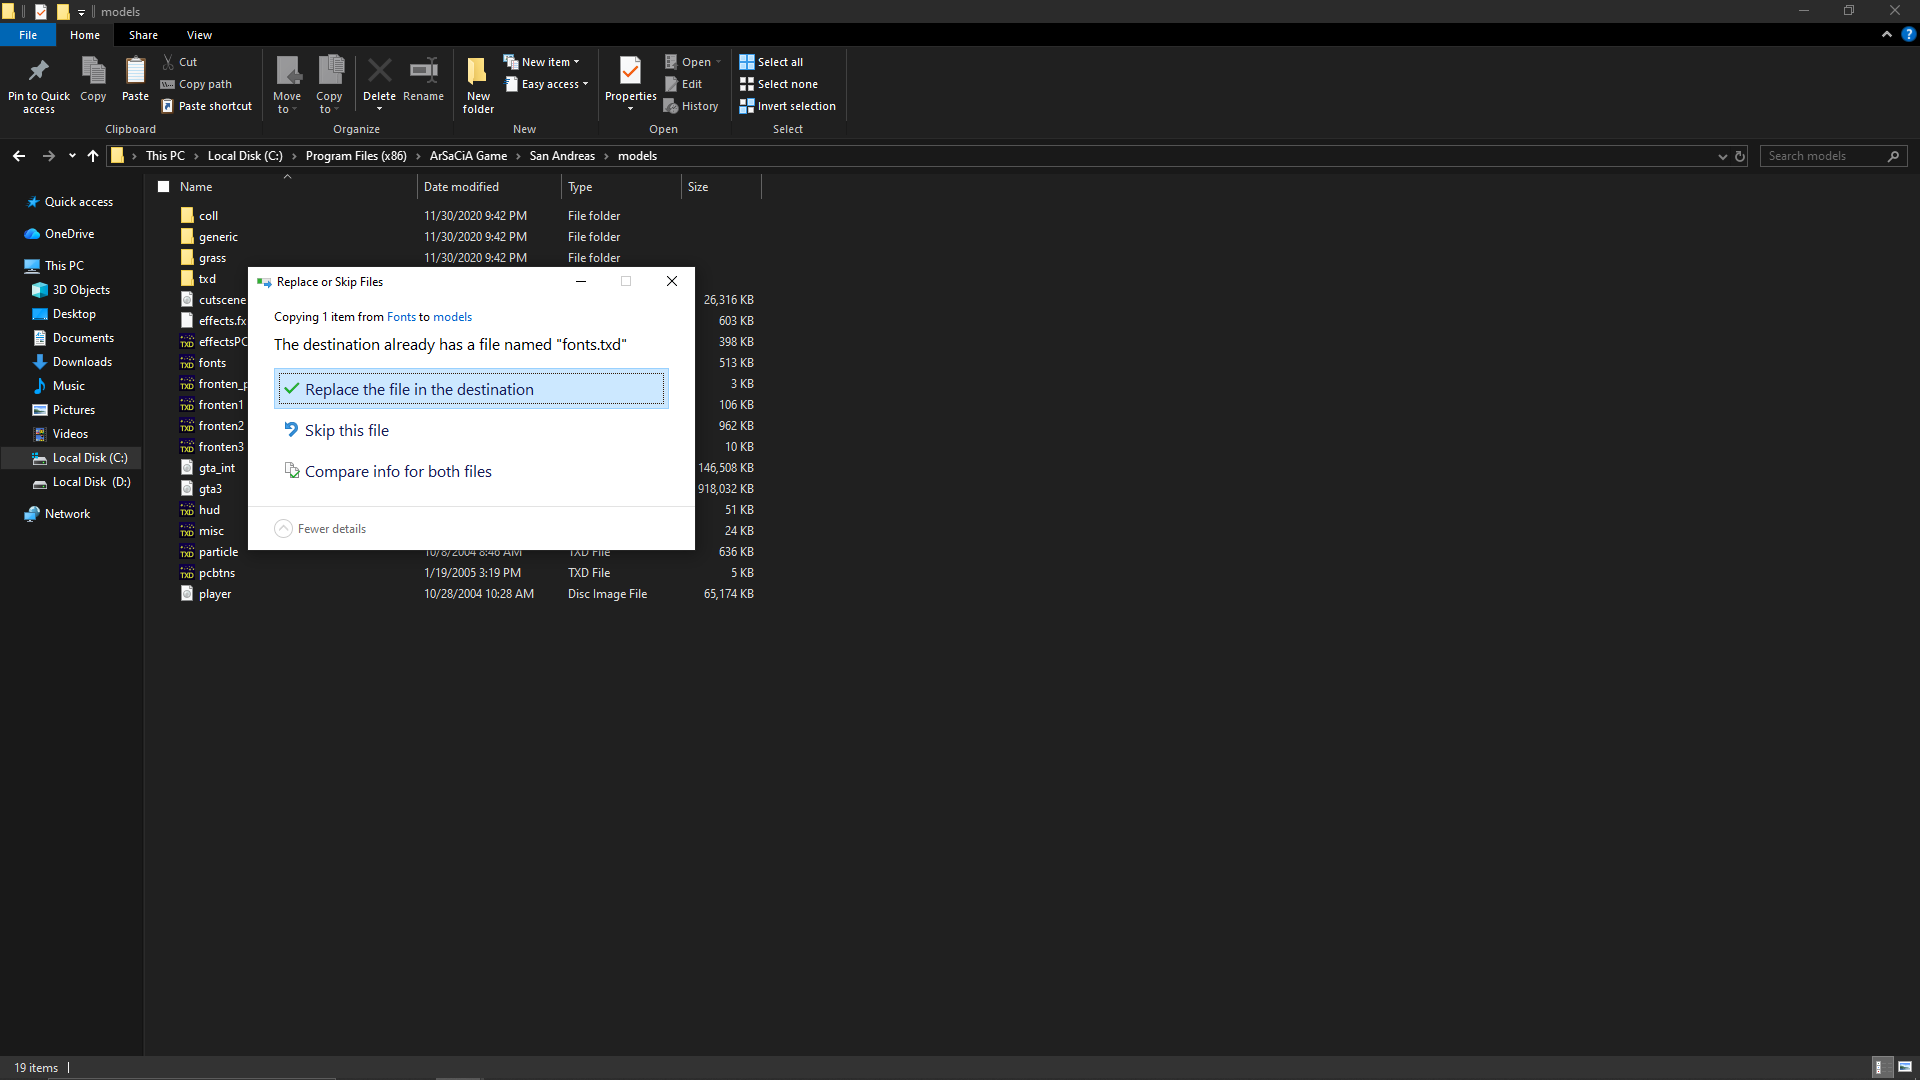Click the Fonts source link

tap(401, 317)
